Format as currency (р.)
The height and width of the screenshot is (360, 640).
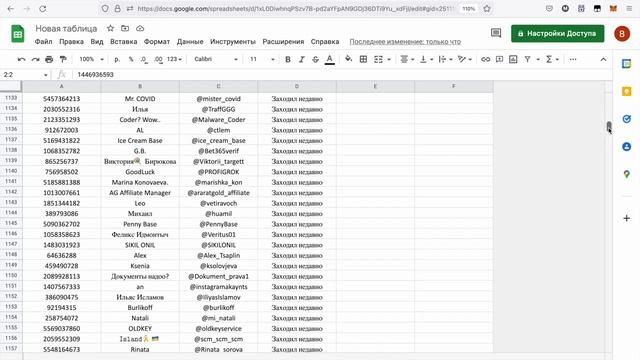tap(117, 60)
